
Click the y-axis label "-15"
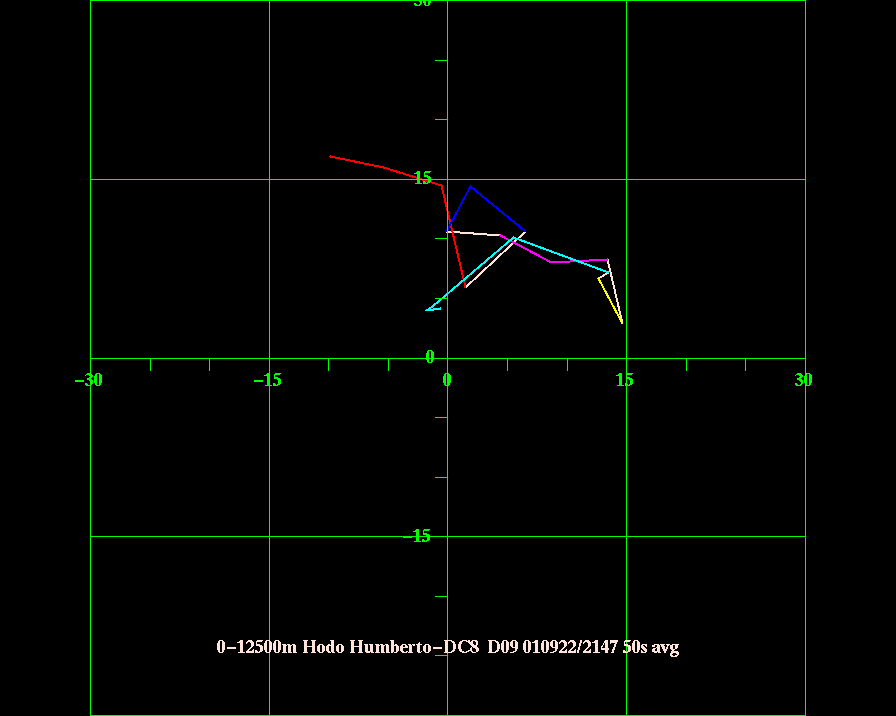click(x=417, y=536)
